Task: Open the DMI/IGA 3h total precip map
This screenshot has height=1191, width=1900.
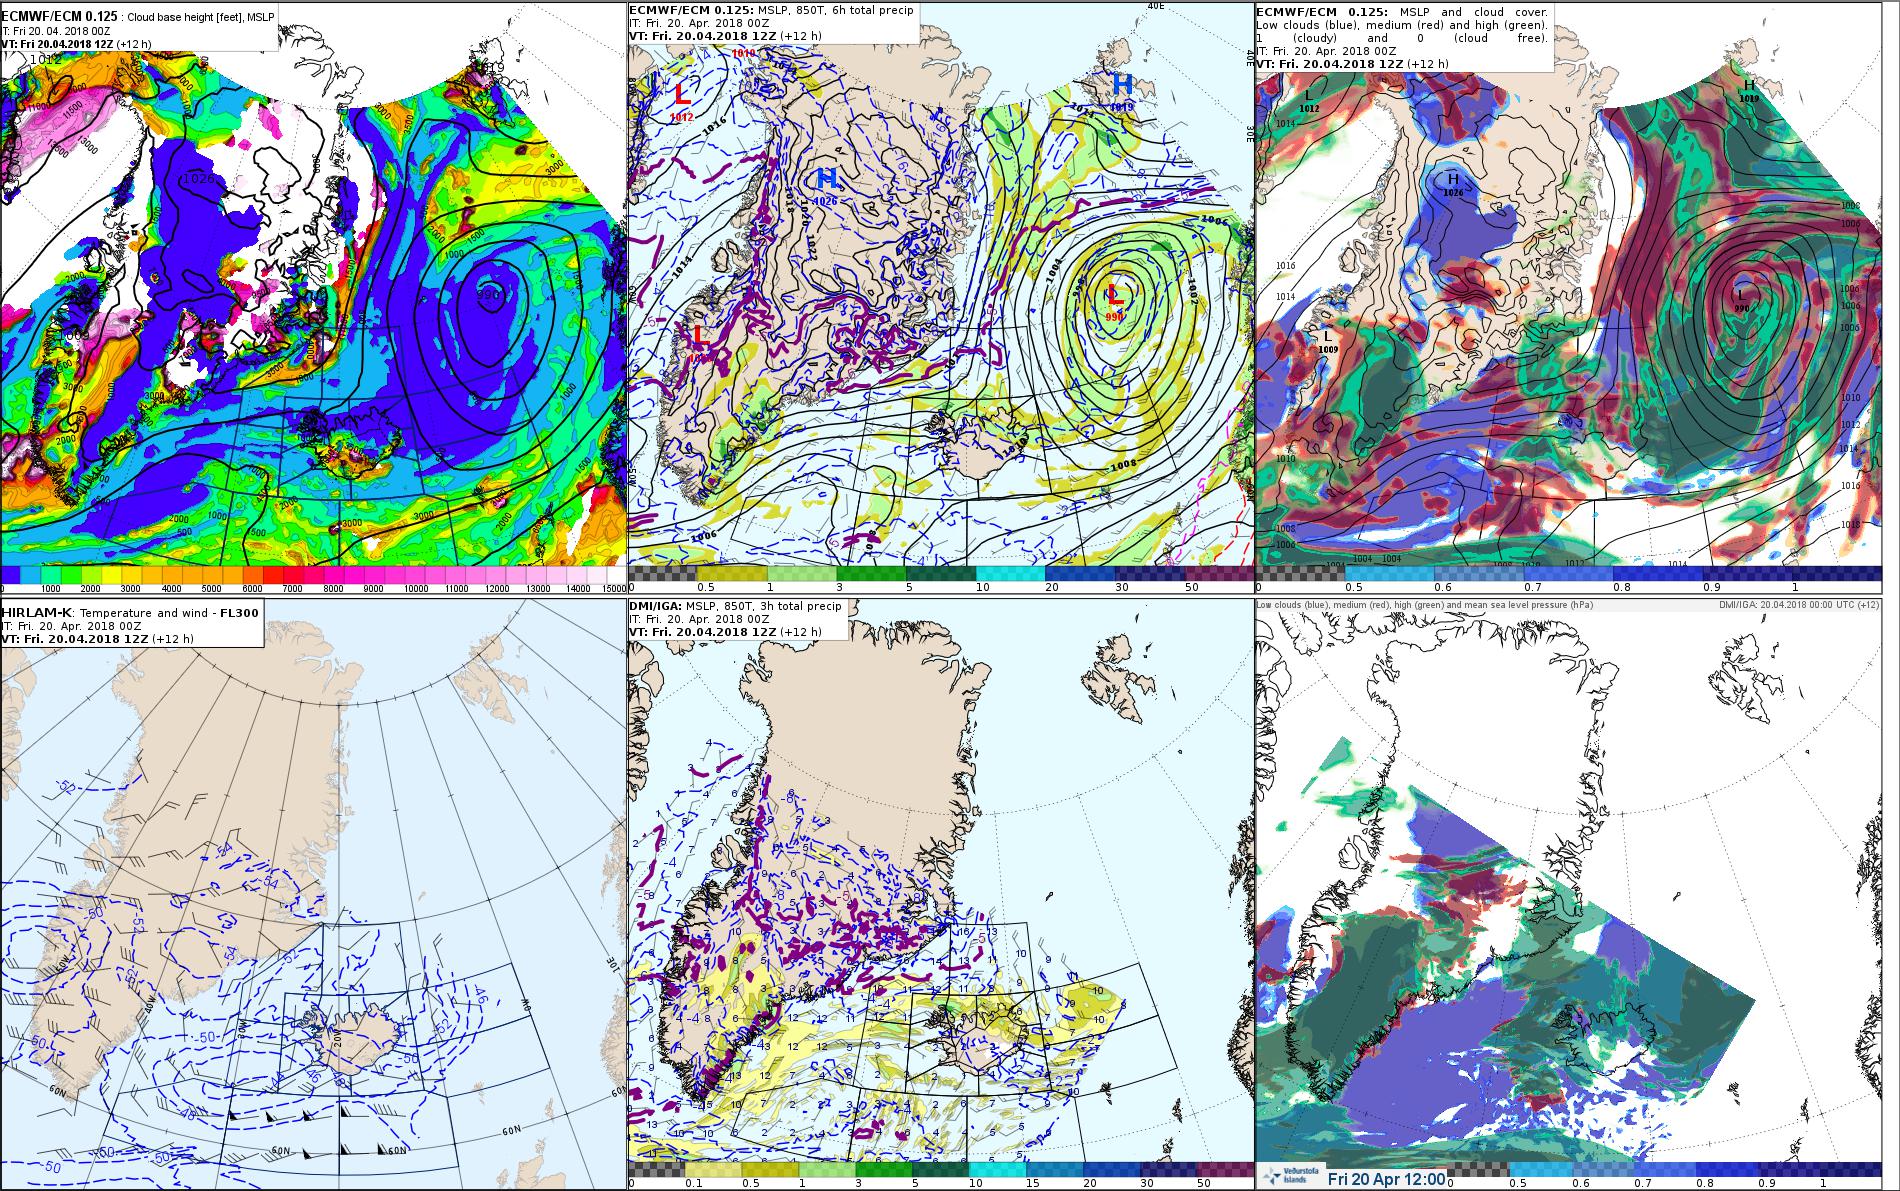Action: 940,895
